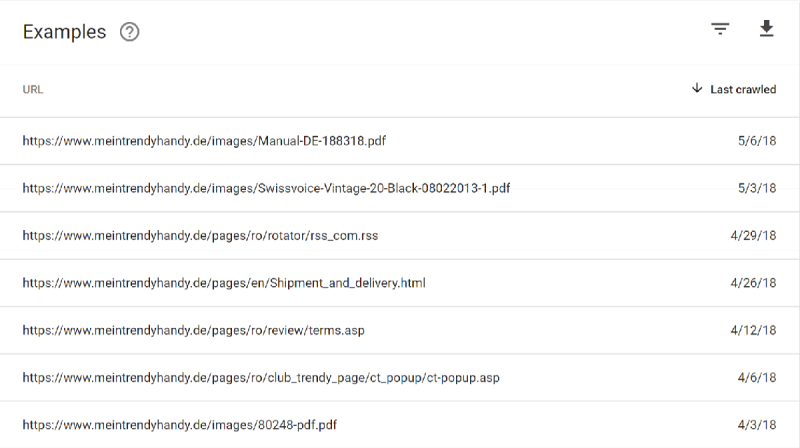Click the 5/3/18 crawl date
800x448 pixels.
pyautogui.click(x=757, y=188)
